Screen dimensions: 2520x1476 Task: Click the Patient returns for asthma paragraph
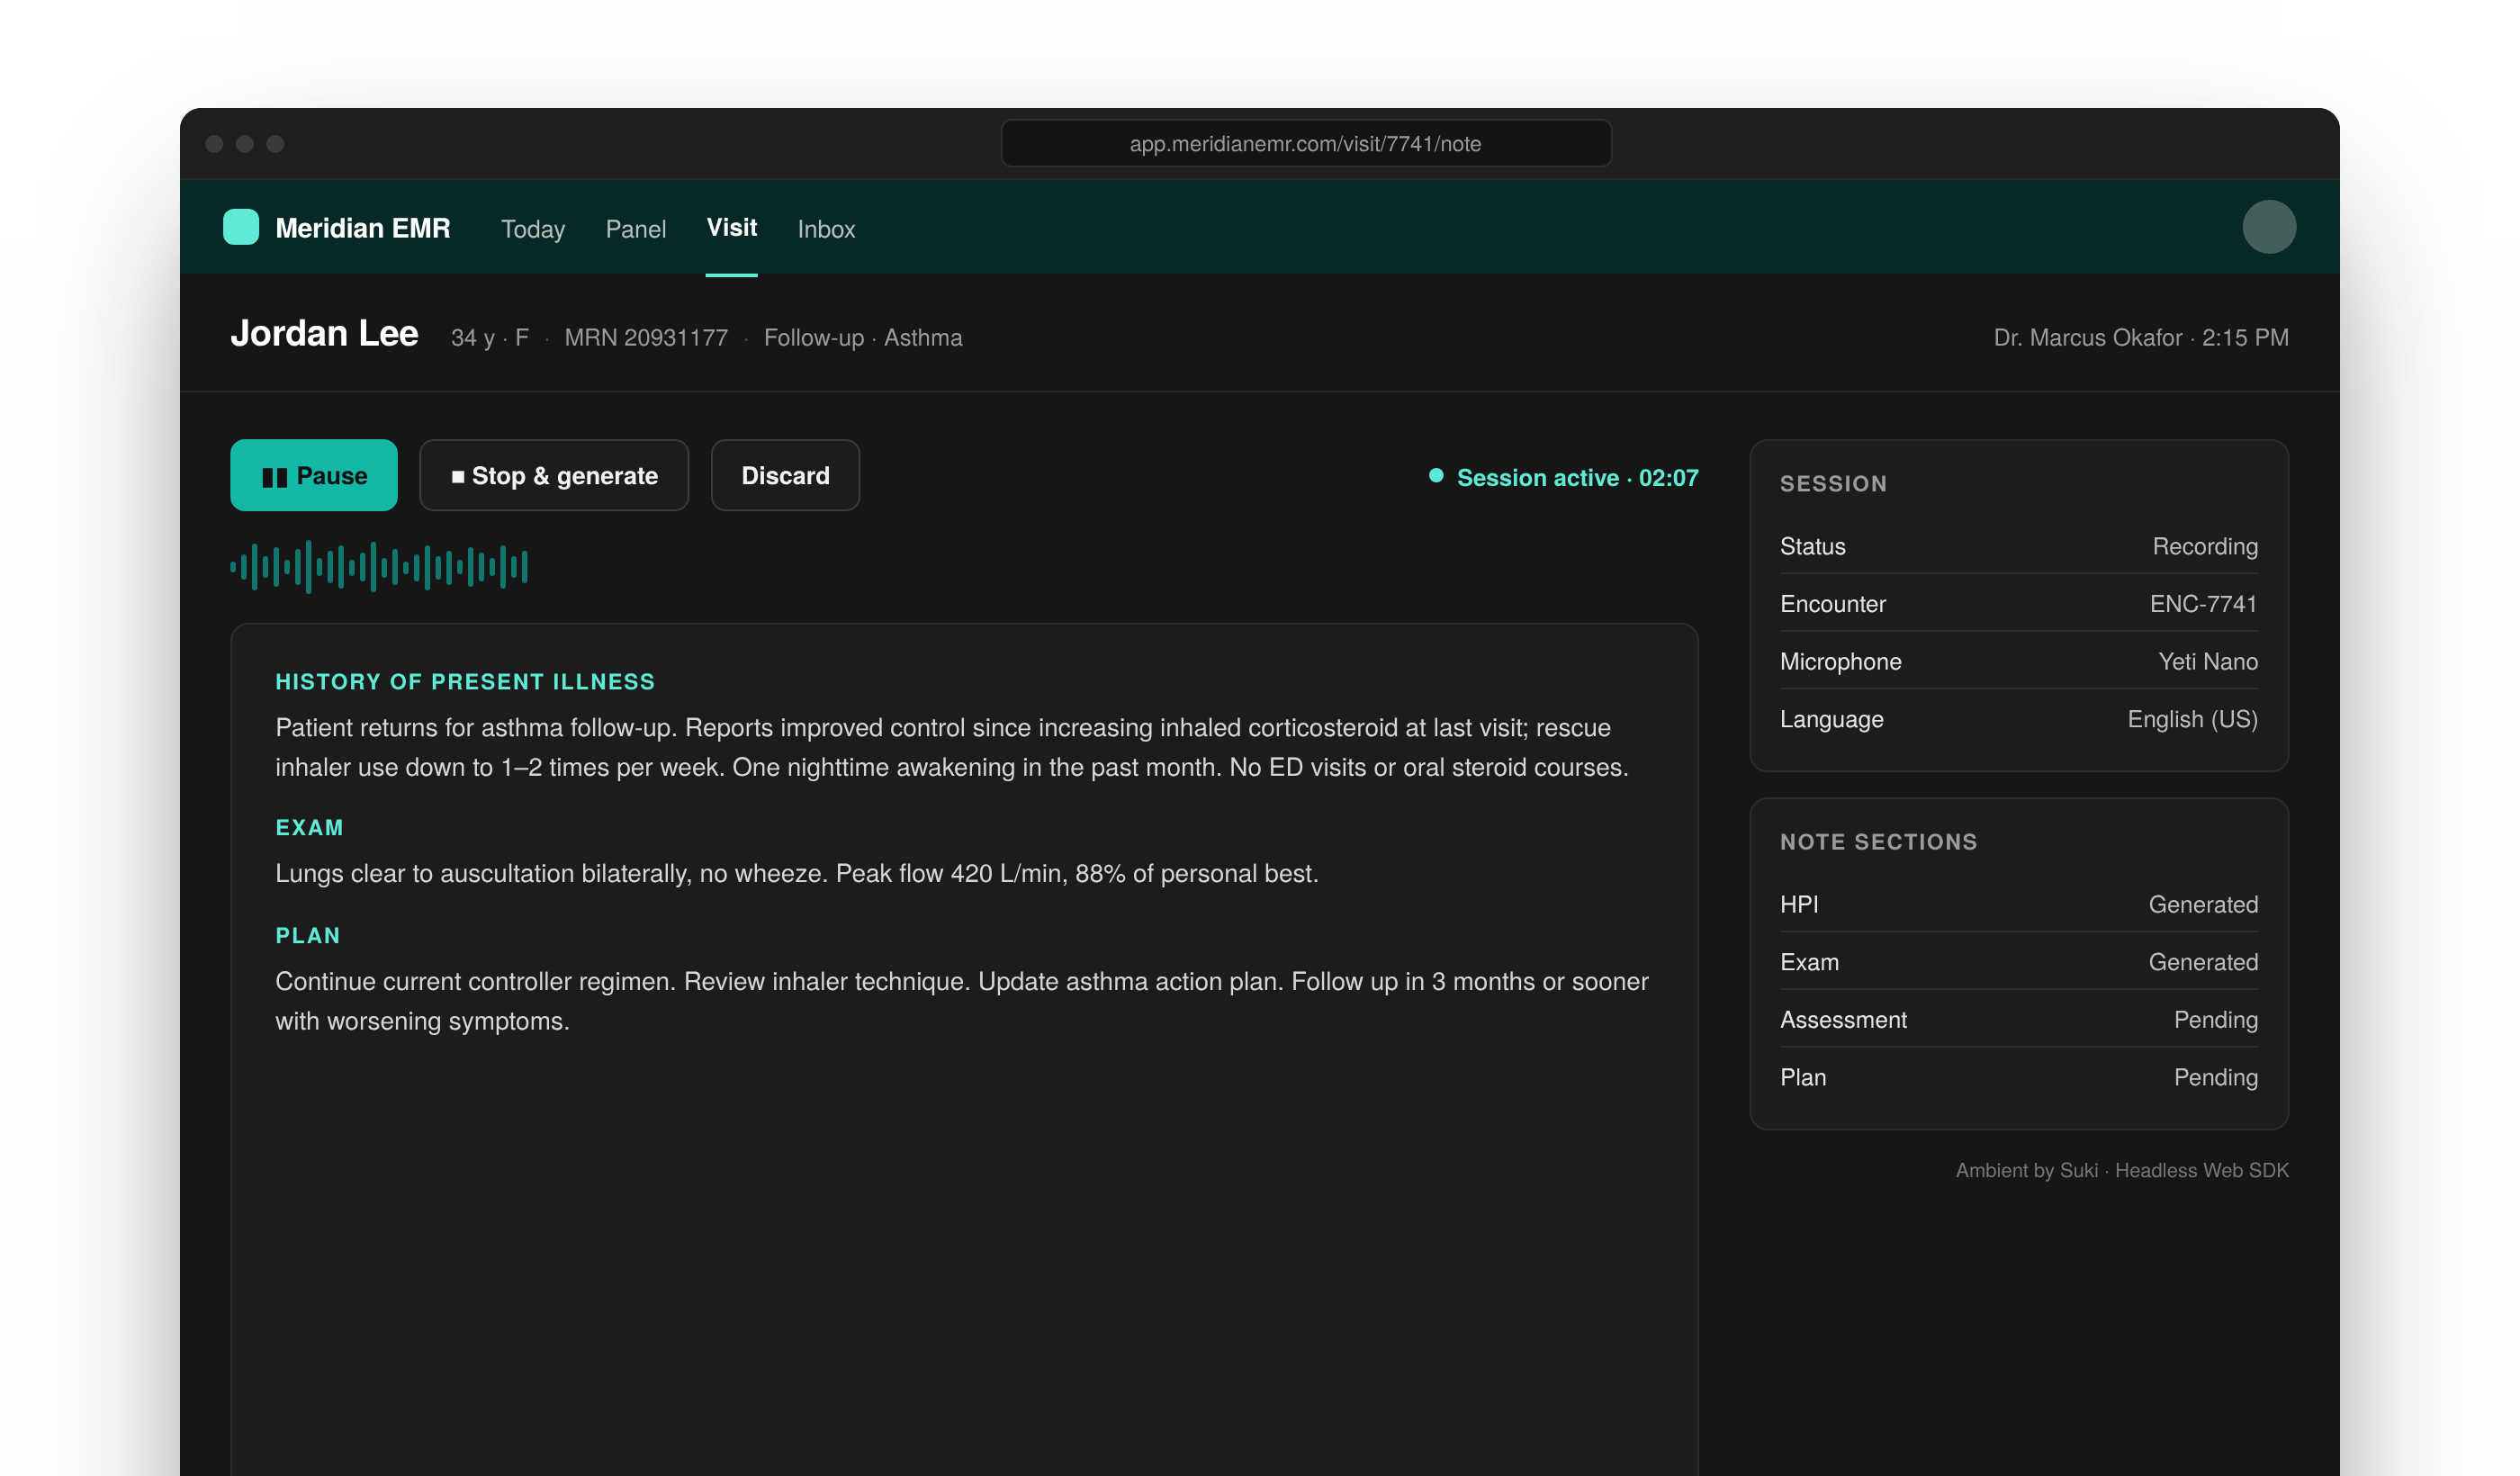point(952,747)
